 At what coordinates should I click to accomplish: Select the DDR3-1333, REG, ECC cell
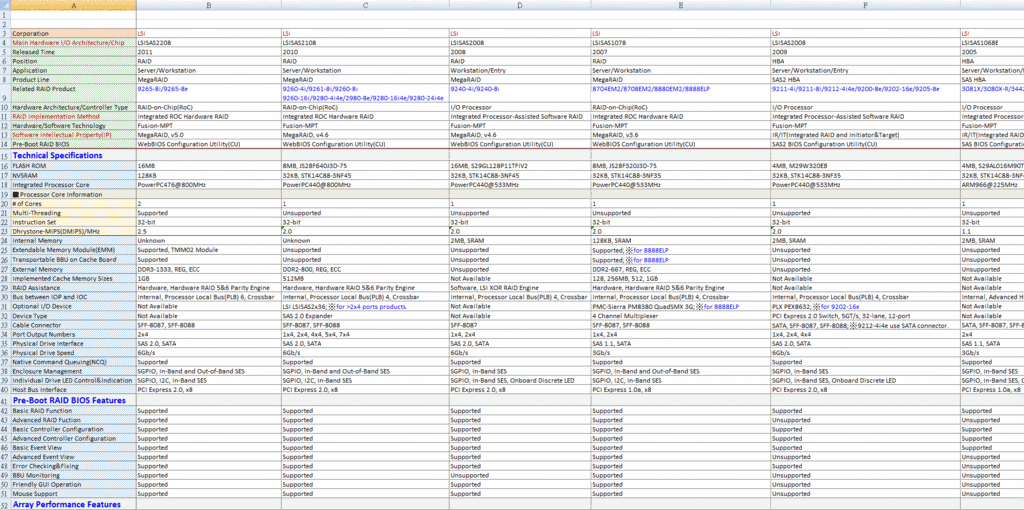(167, 269)
